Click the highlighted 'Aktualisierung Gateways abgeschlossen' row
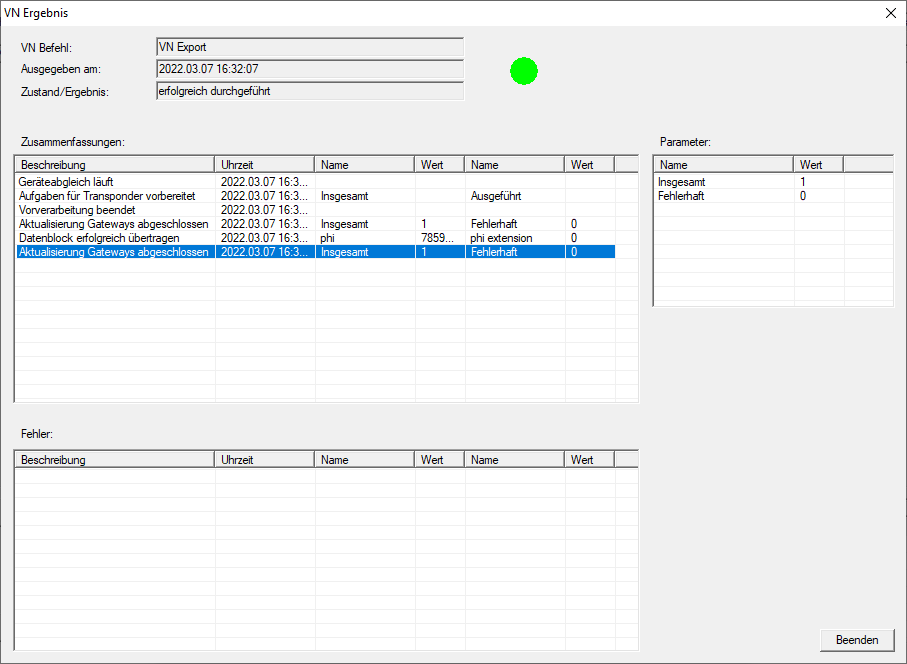907x664 pixels. tap(114, 252)
